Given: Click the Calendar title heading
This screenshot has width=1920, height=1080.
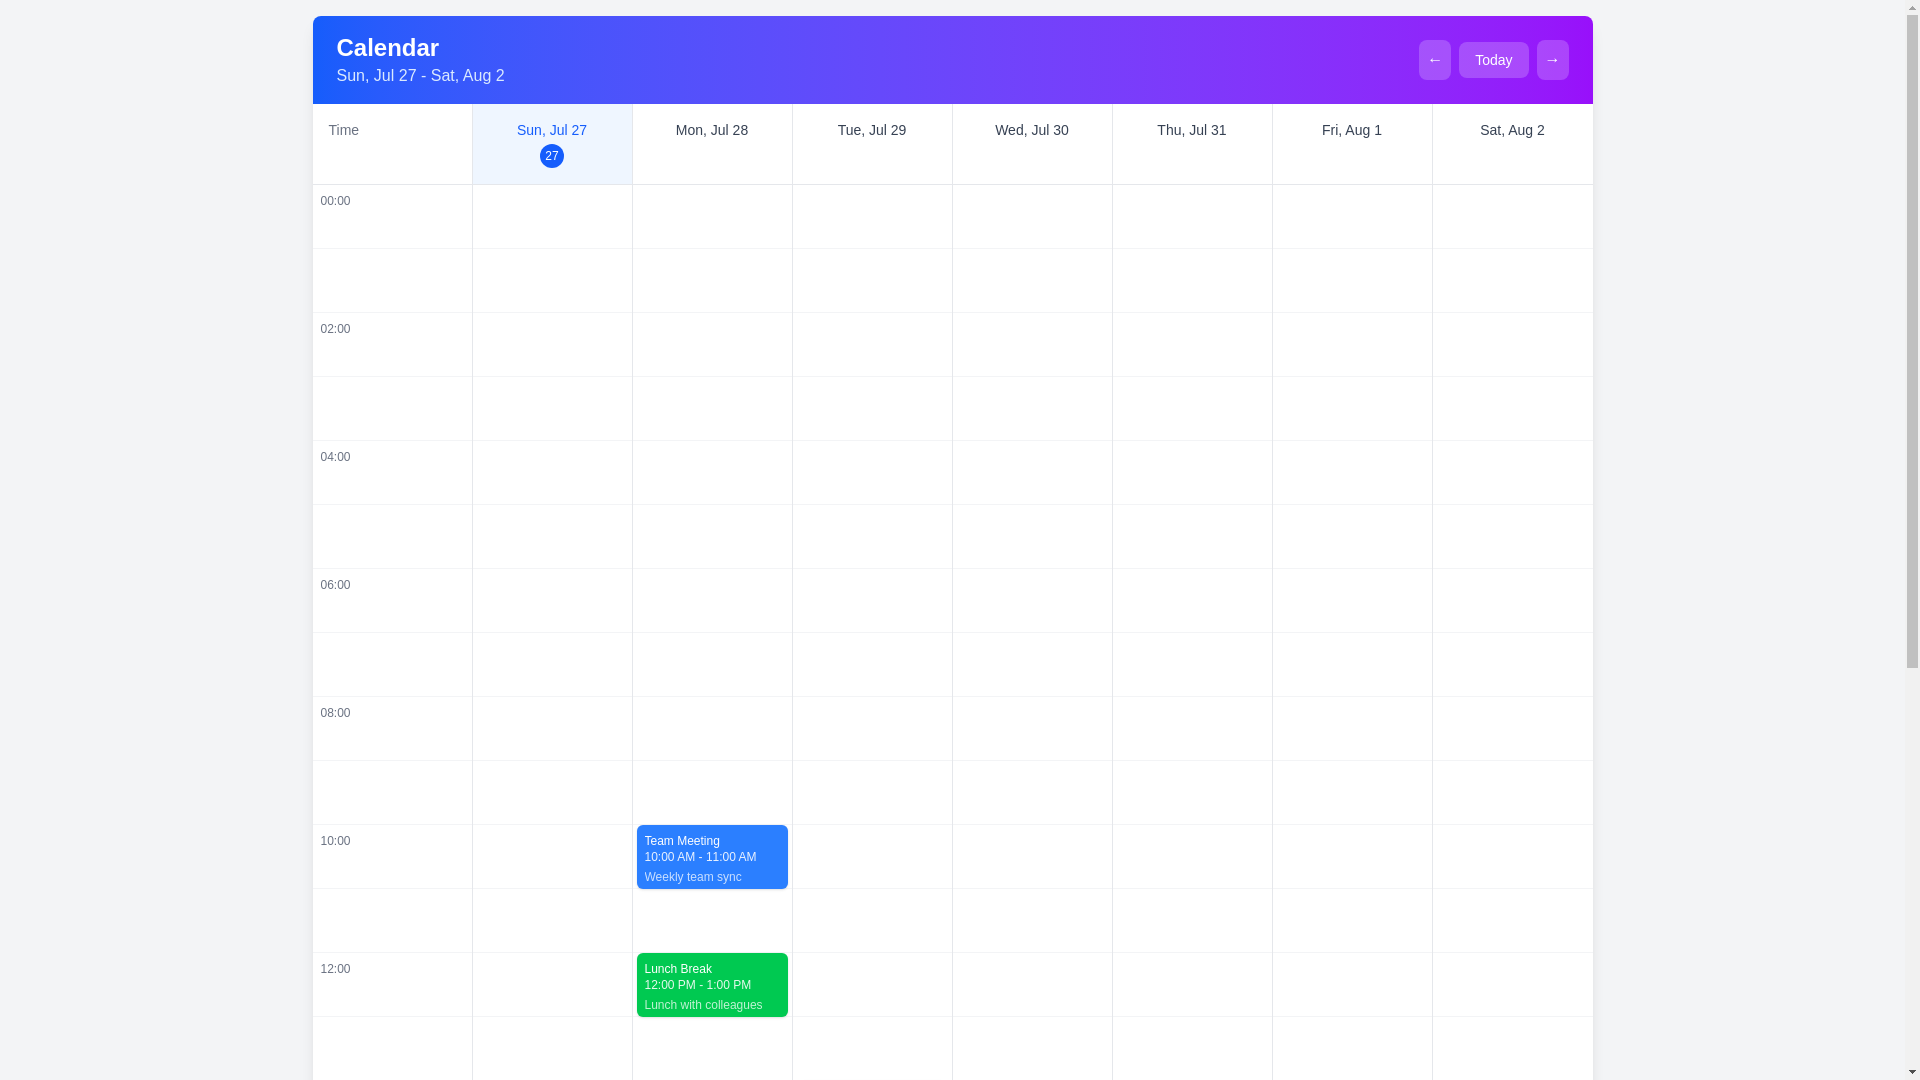Looking at the screenshot, I should coord(387,47).
